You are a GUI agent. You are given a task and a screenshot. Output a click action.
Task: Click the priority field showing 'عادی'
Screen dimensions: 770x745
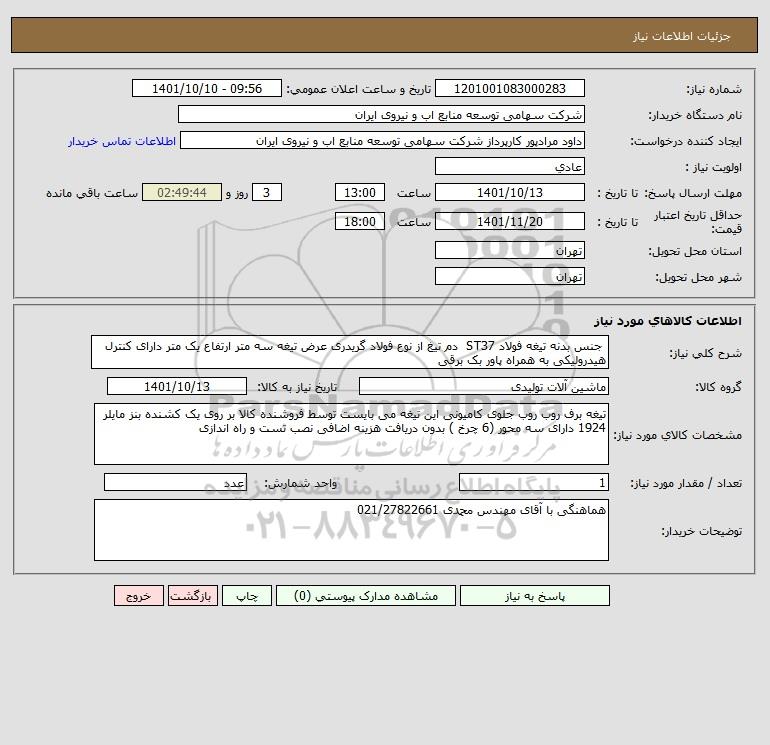click(510, 166)
